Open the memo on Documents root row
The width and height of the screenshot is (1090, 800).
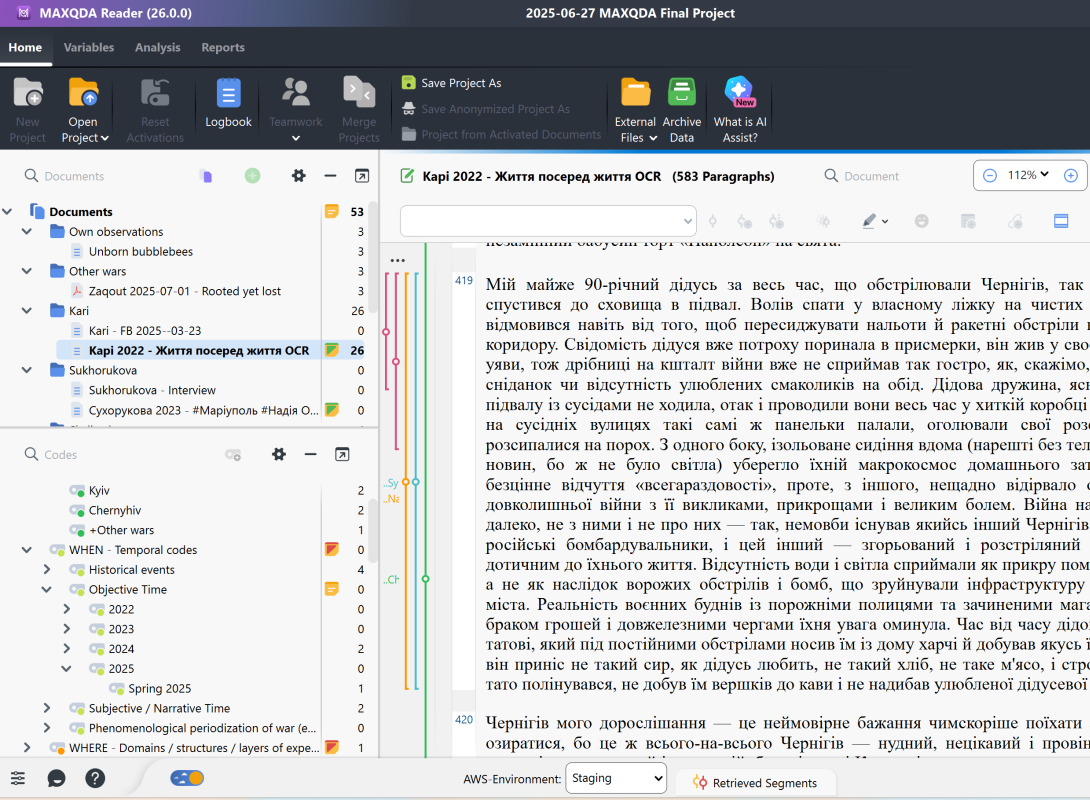pos(332,211)
